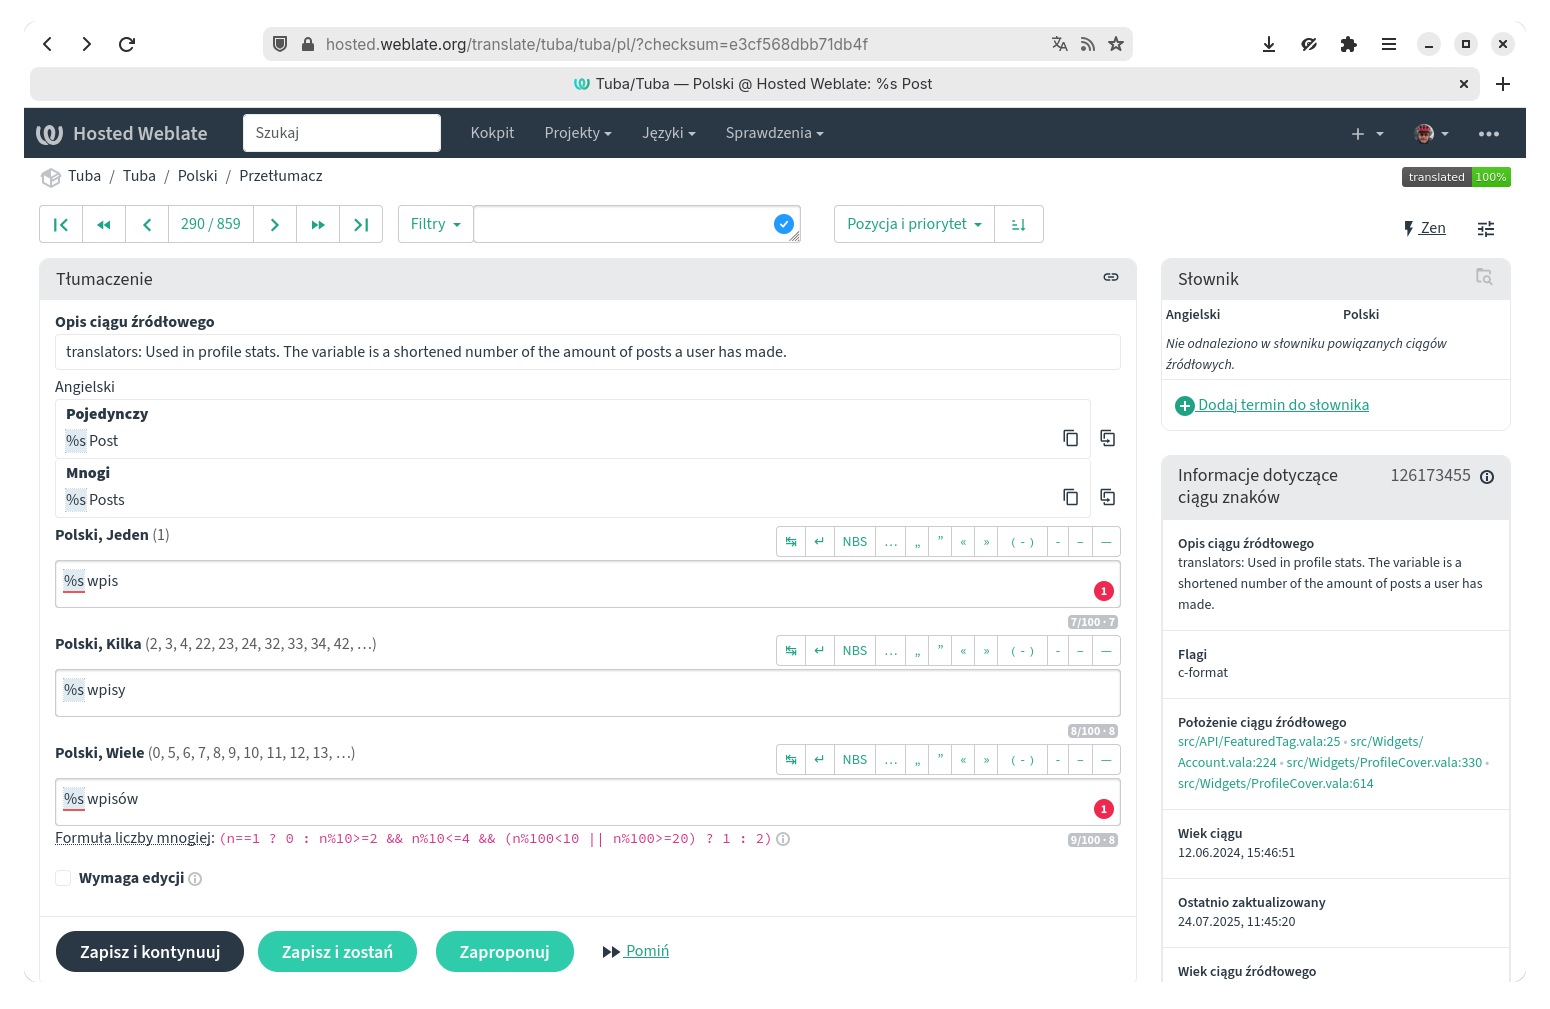Click Dodaj termin do słownika link
The height and width of the screenshot is (1009, 1550).
pyautogui.click(x=1283, y=405)
